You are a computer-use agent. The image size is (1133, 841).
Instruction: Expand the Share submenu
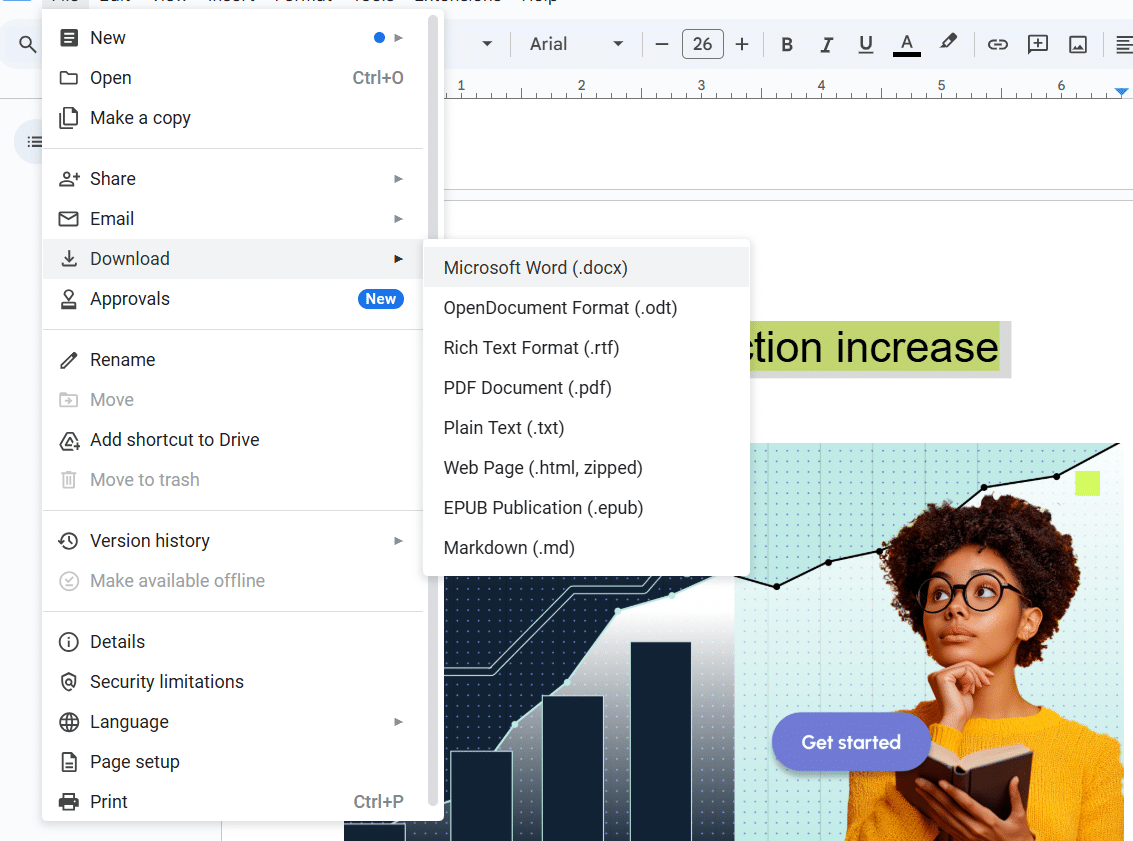[233, 178]
